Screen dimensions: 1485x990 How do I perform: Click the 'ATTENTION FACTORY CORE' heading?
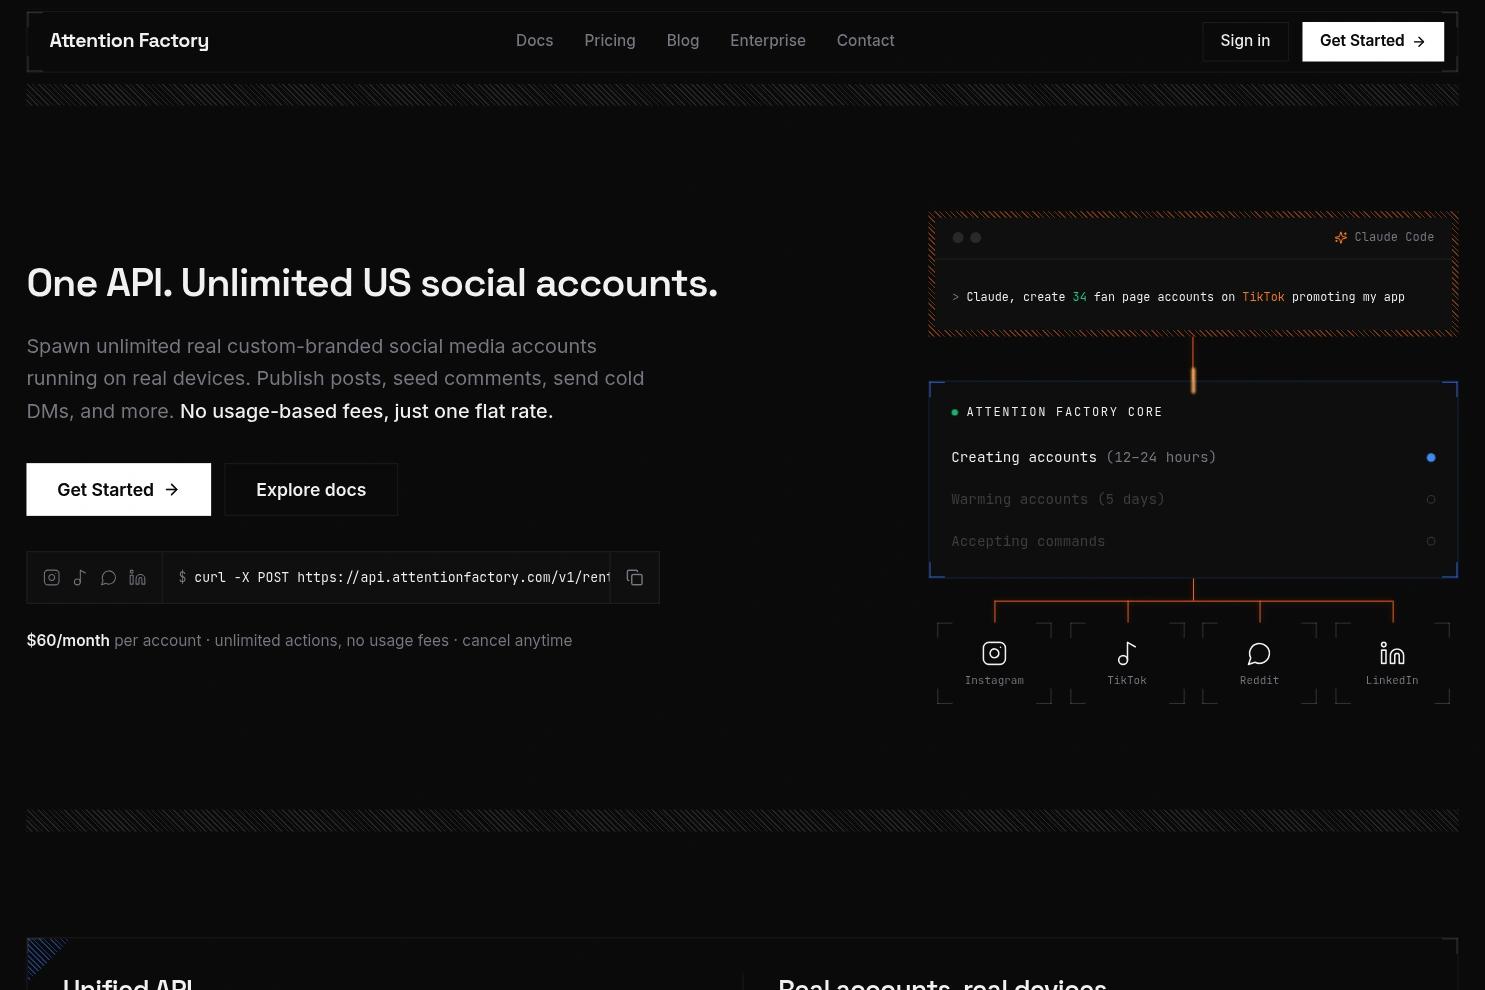(x=1064, y=412)
